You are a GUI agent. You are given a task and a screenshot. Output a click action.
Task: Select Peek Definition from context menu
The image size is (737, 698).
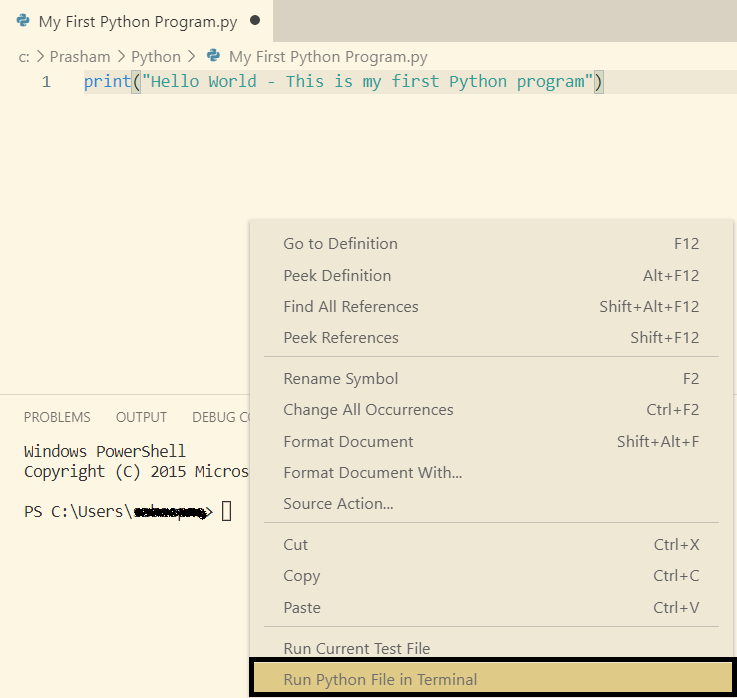coord(337,275)
